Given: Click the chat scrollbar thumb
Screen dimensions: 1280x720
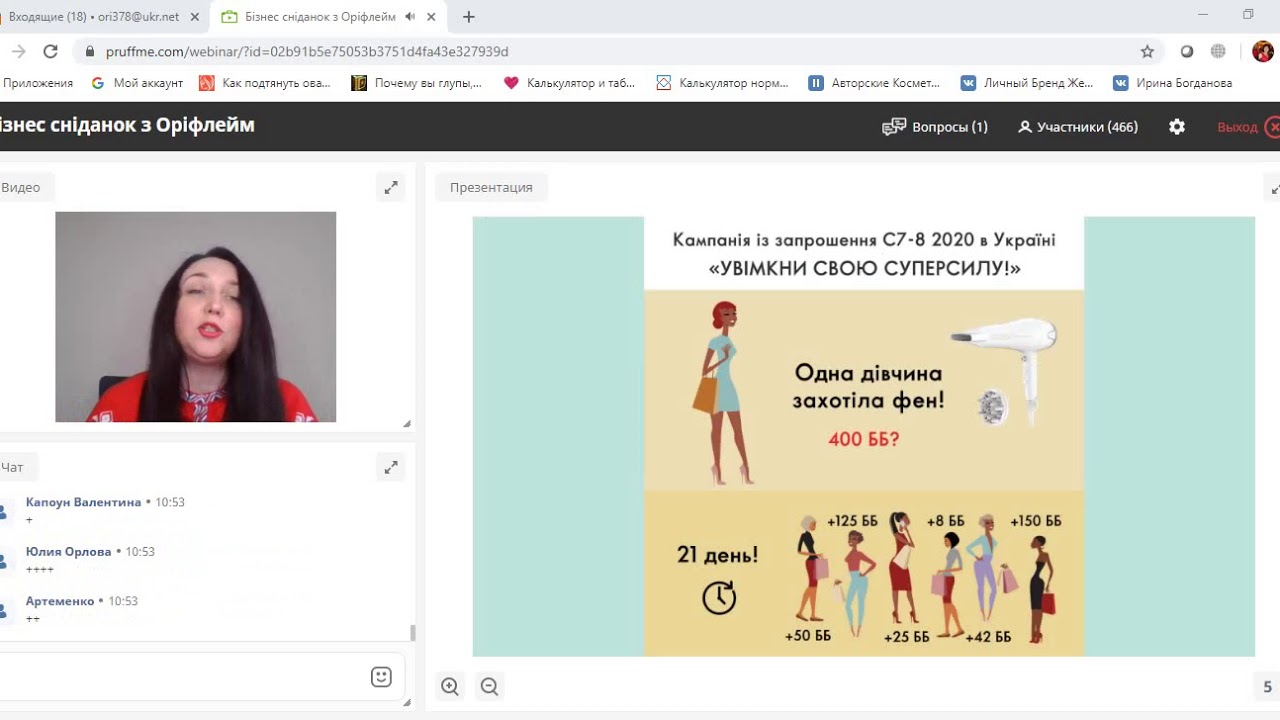Looking at the screenshot, I should pyautogui.click(x=413, y=633).
